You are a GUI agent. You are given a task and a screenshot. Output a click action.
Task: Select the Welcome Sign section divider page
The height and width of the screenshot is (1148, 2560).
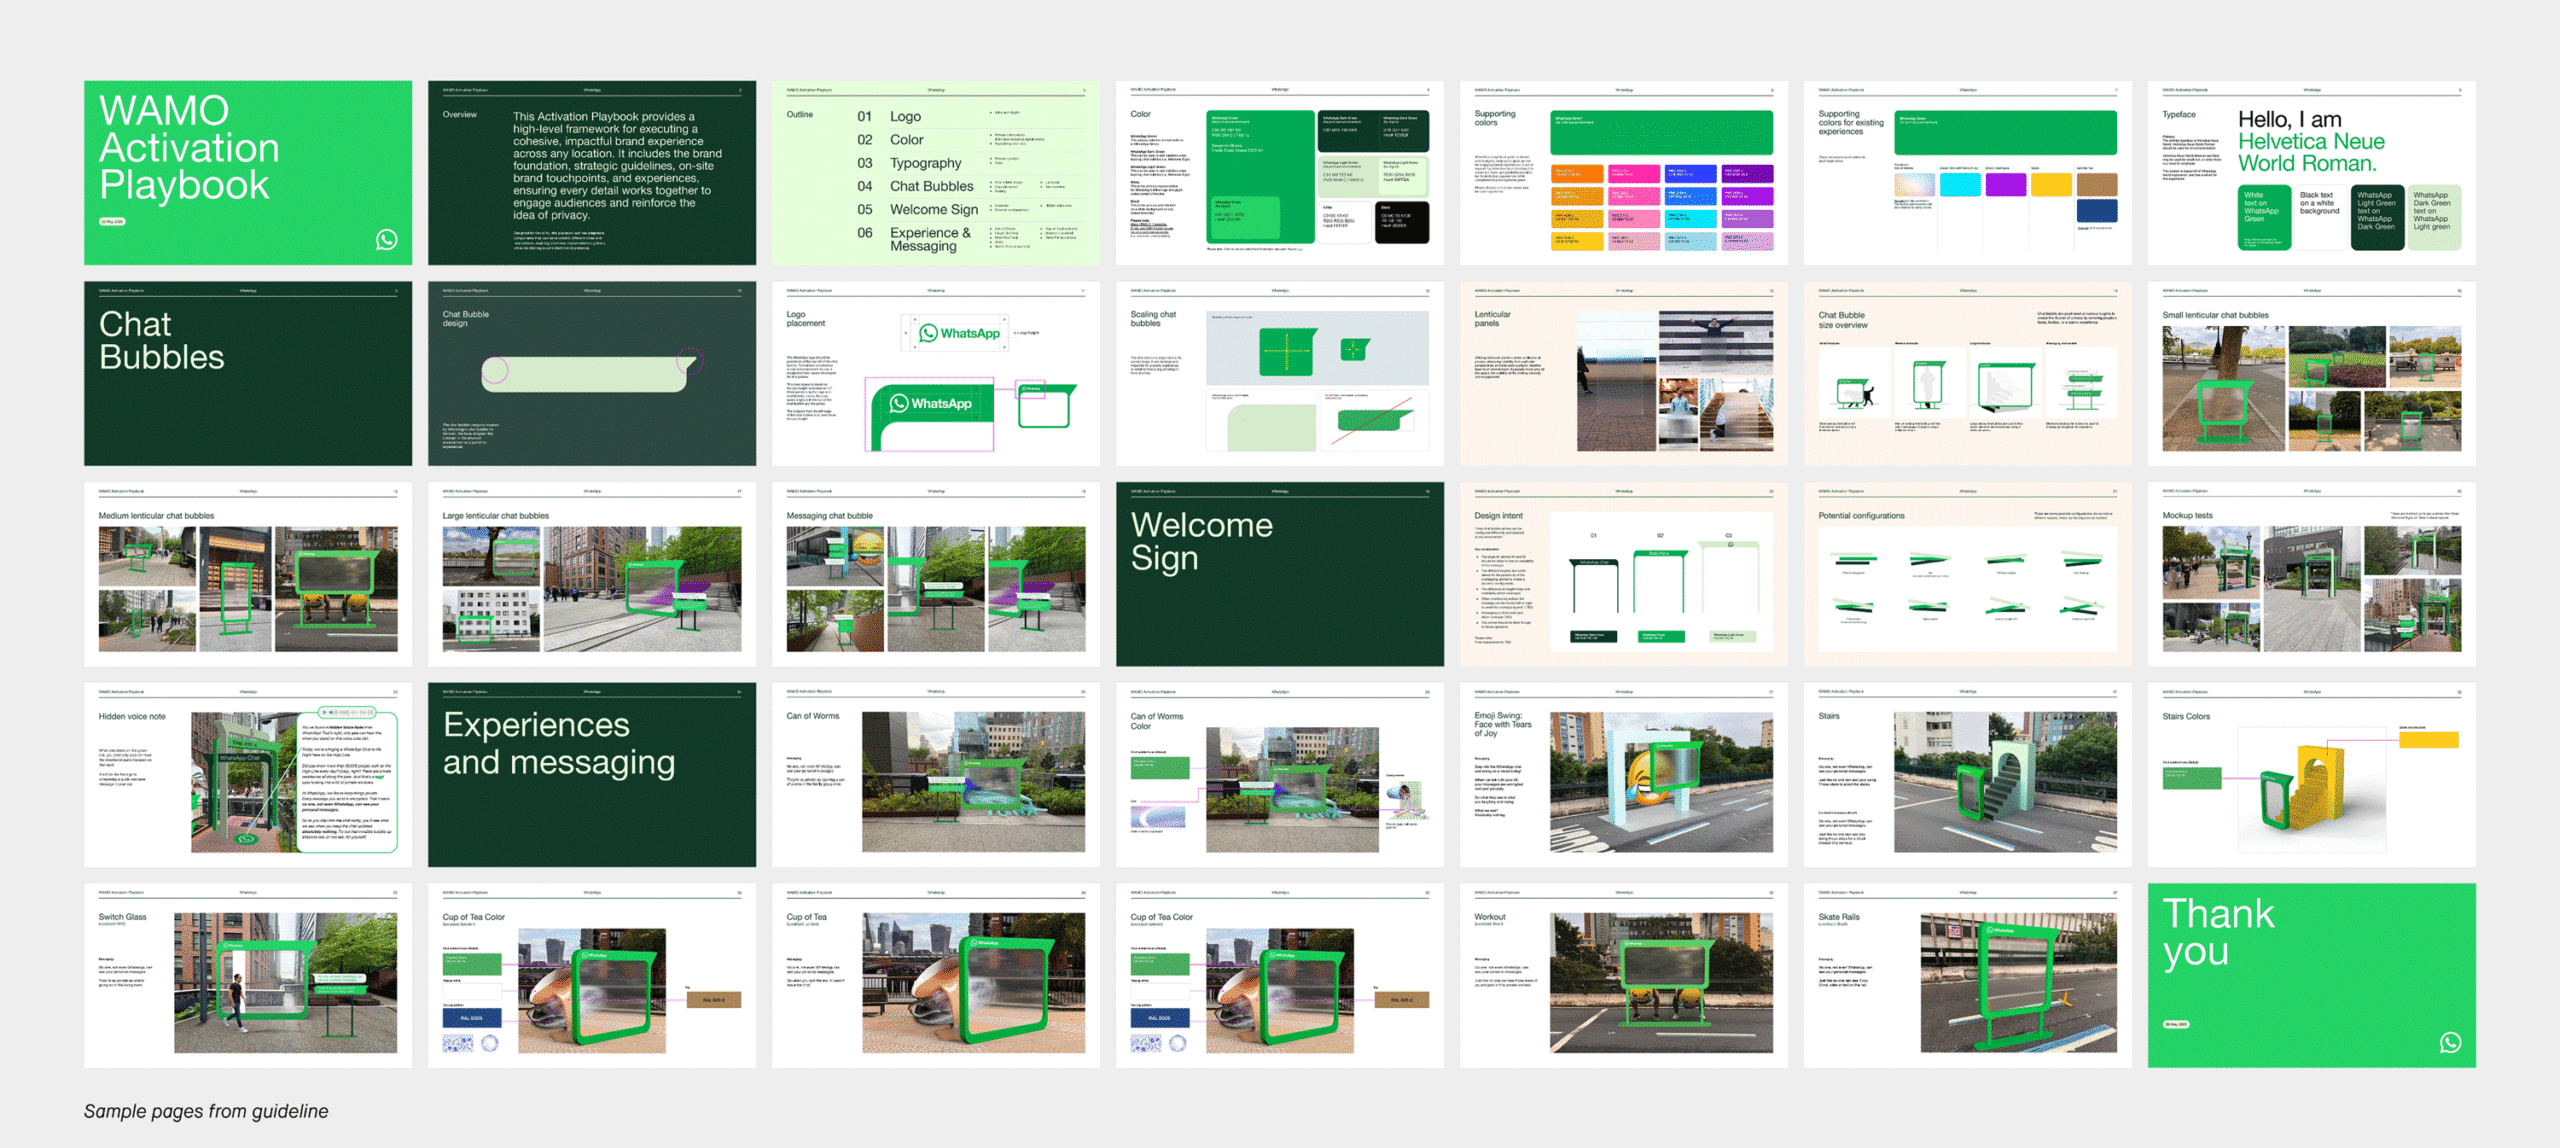point(1280,574)
